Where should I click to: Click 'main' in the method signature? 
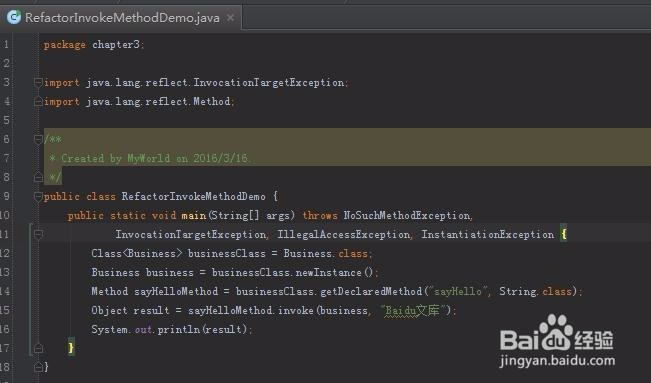194,216
